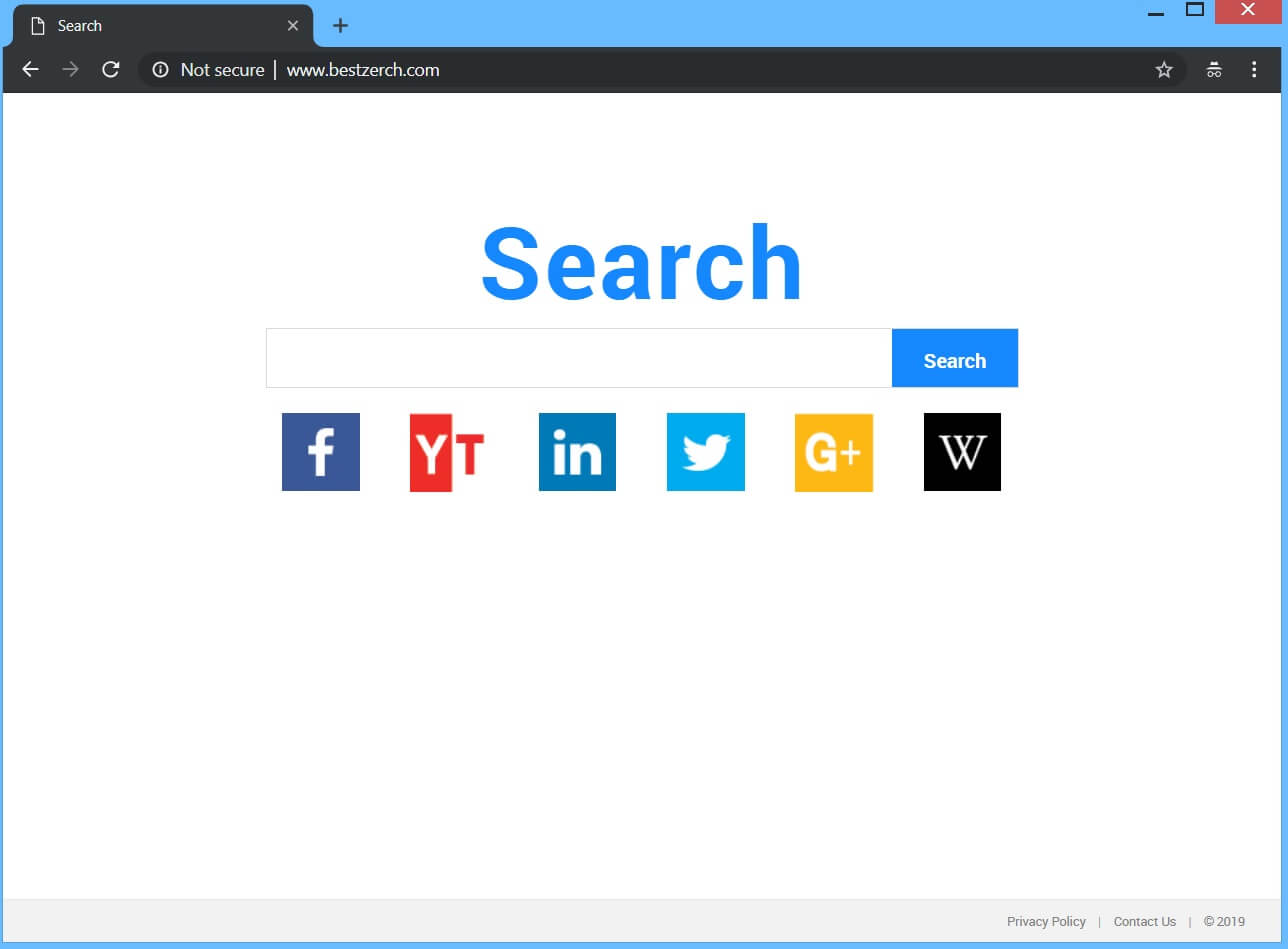The height and width of the screenshot is (949, 1288).
Task: Close the Search tab
Action: click(293, 26)
